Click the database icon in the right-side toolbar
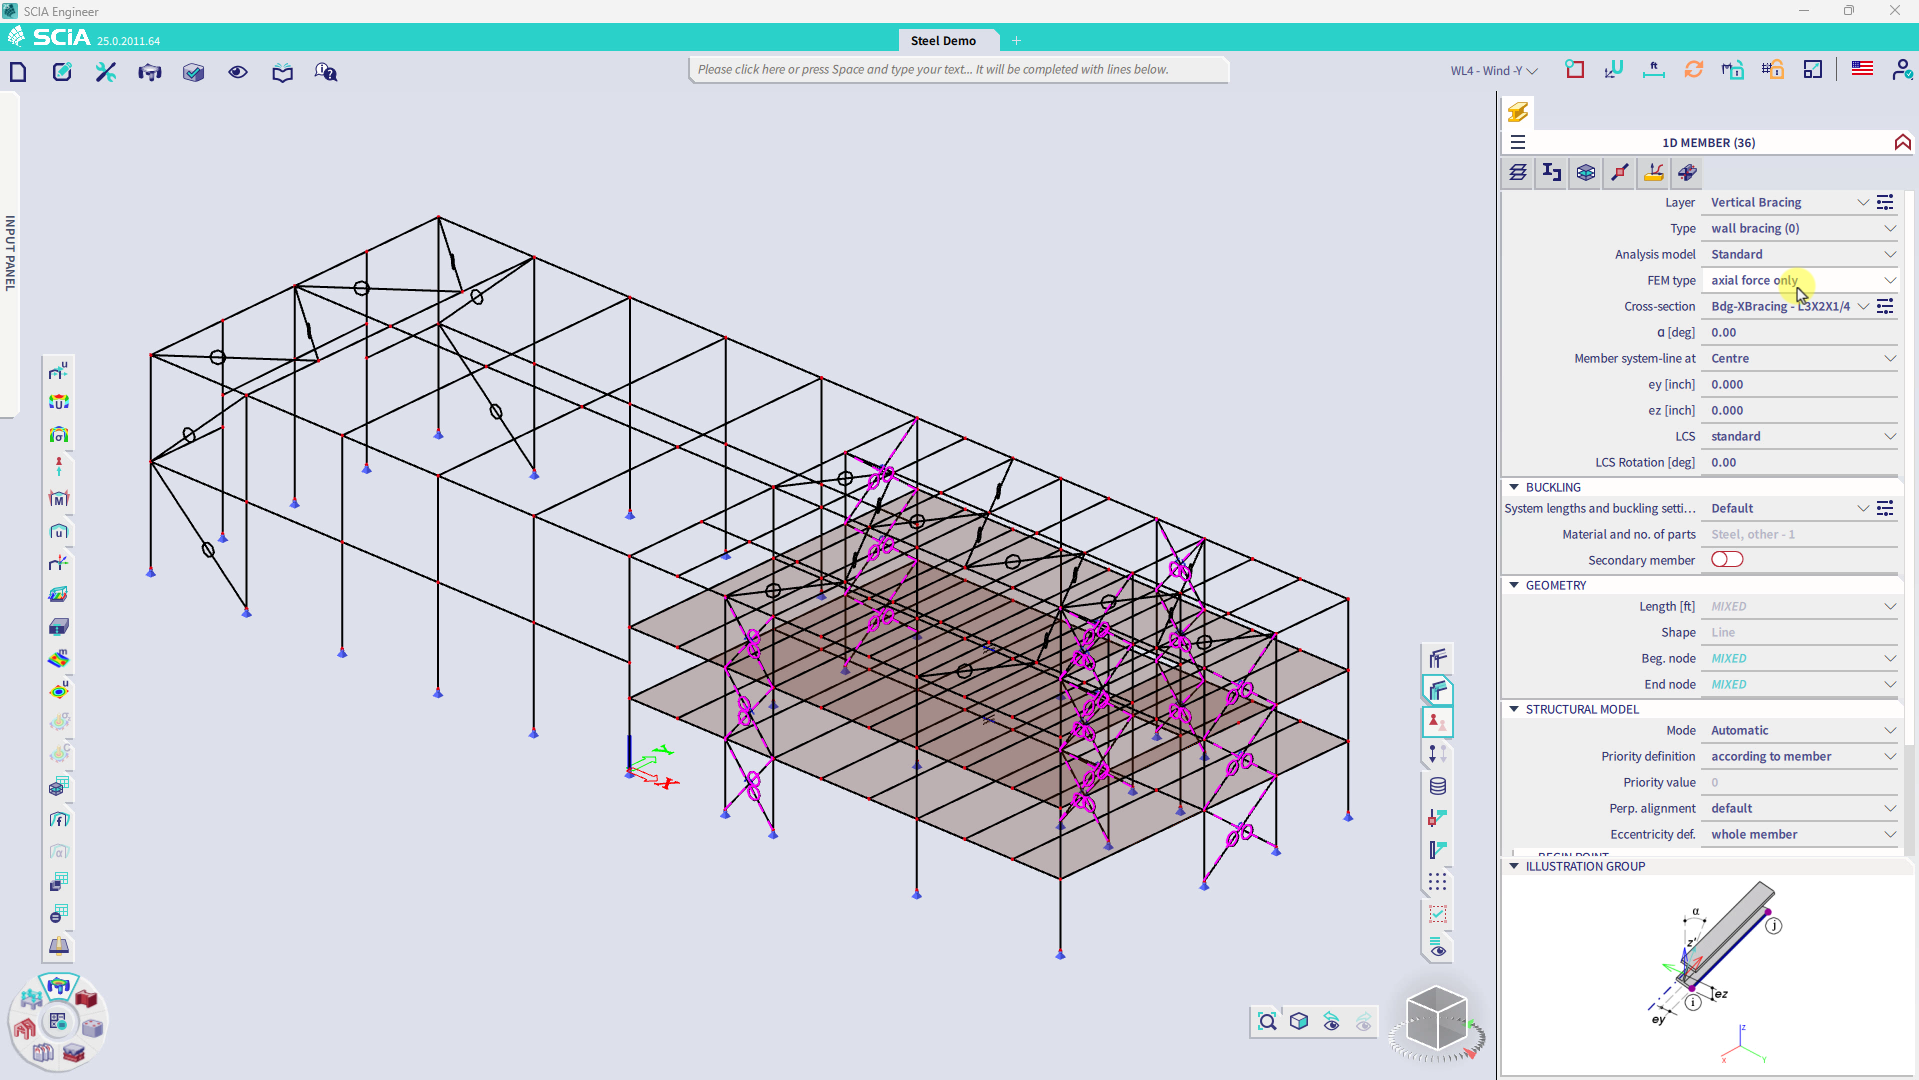 (1437, 786)
